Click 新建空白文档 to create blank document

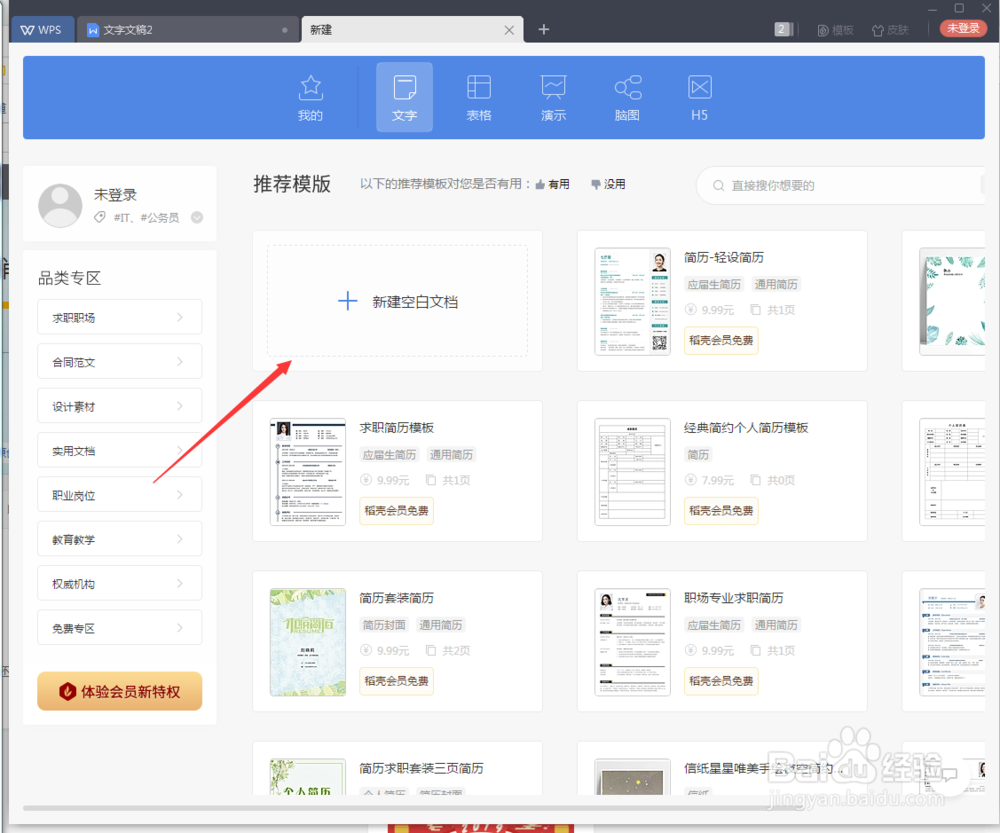click(397, 301)
